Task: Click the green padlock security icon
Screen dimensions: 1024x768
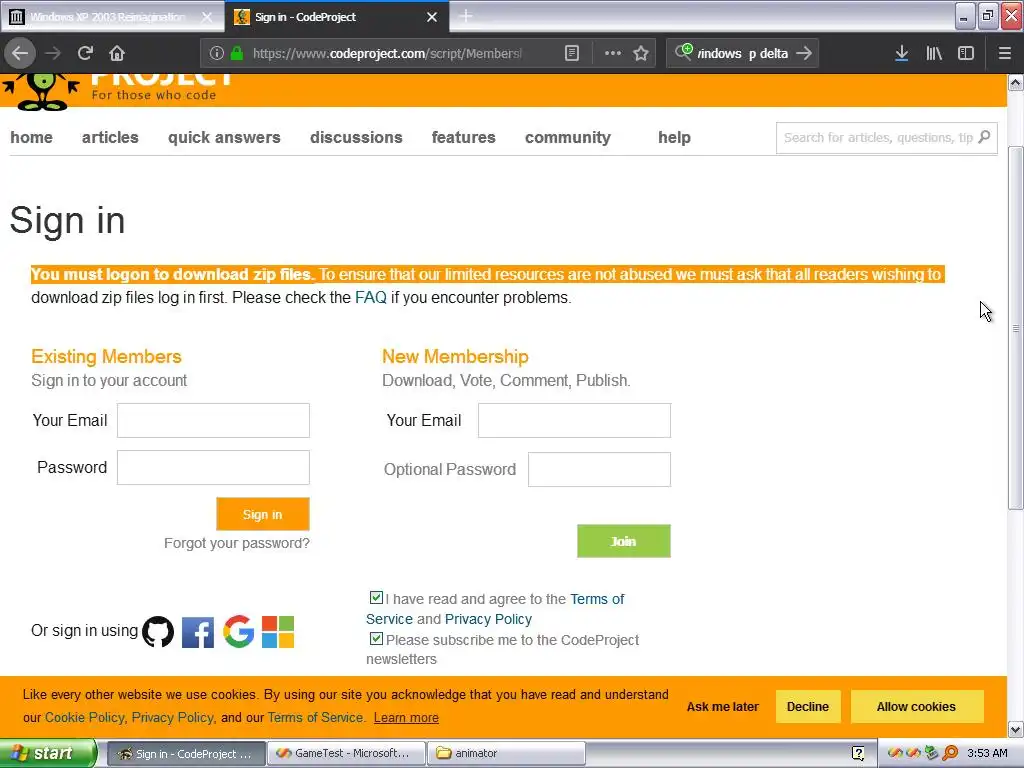Action: coord(237,53)
